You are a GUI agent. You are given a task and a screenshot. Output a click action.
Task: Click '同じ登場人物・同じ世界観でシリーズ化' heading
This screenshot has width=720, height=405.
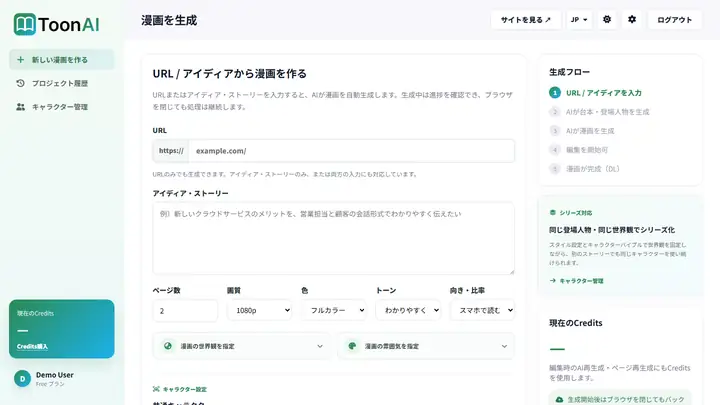612,230
